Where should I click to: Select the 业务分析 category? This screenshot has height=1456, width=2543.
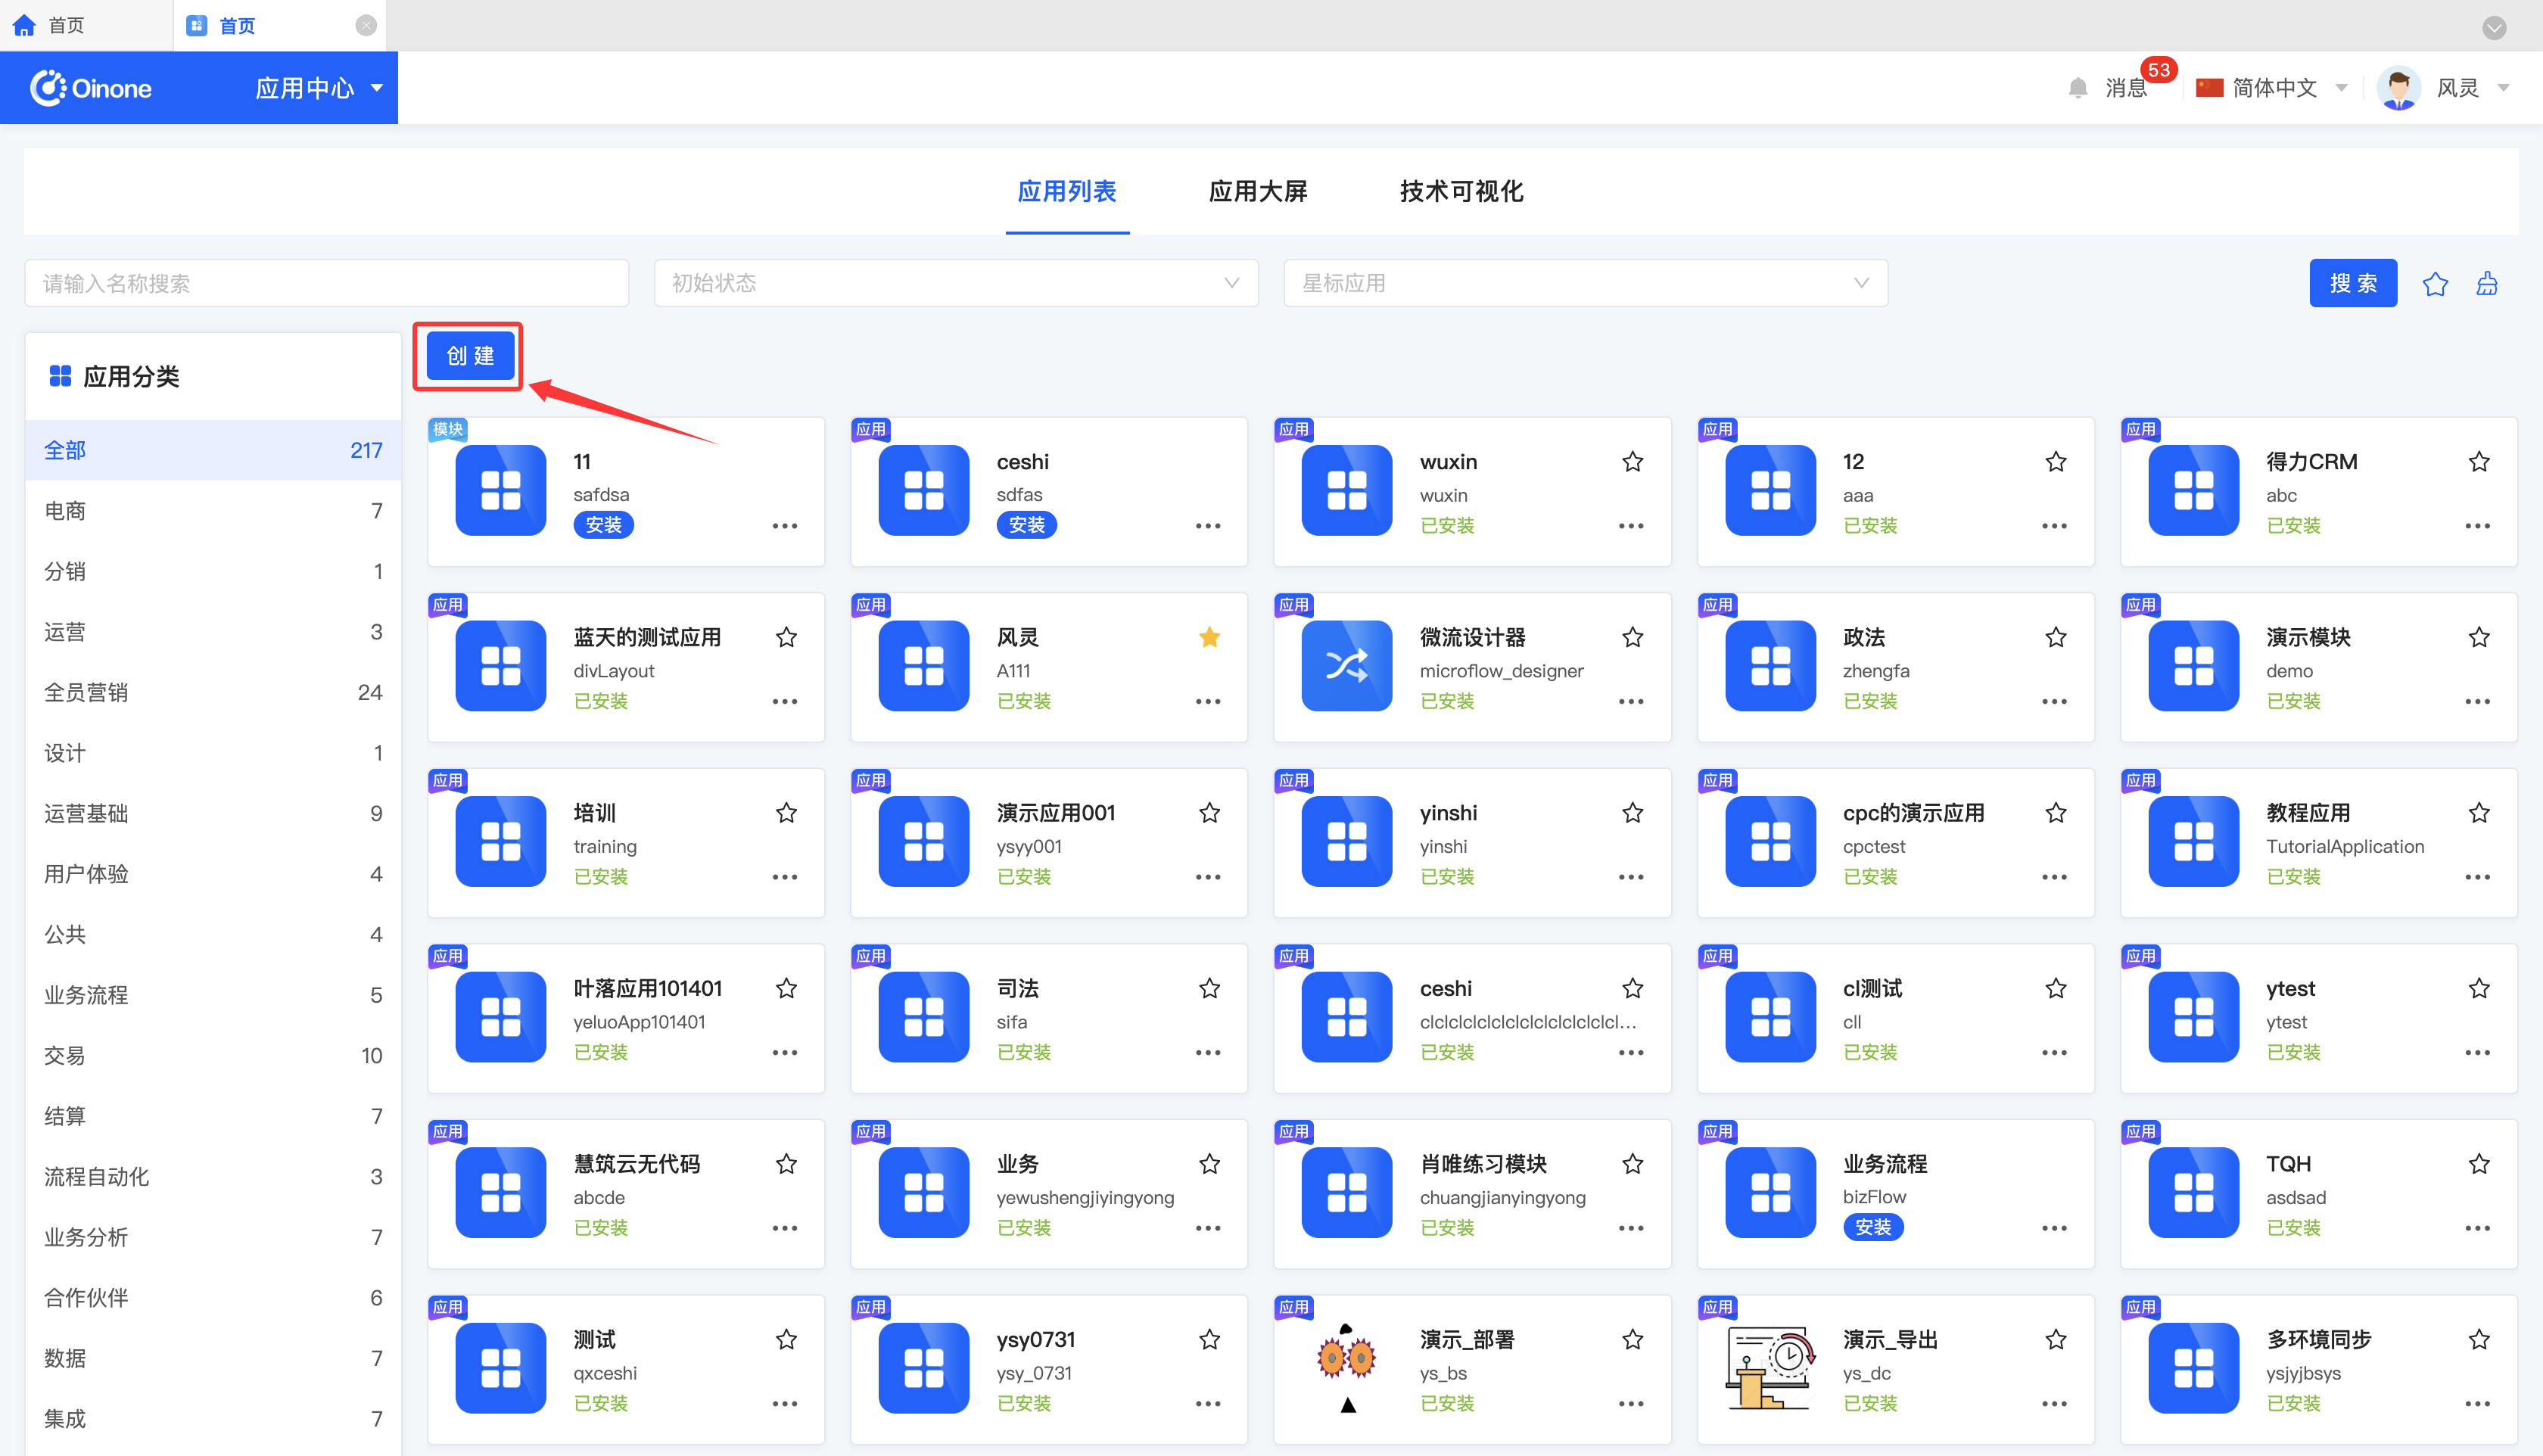point(213,1237)
